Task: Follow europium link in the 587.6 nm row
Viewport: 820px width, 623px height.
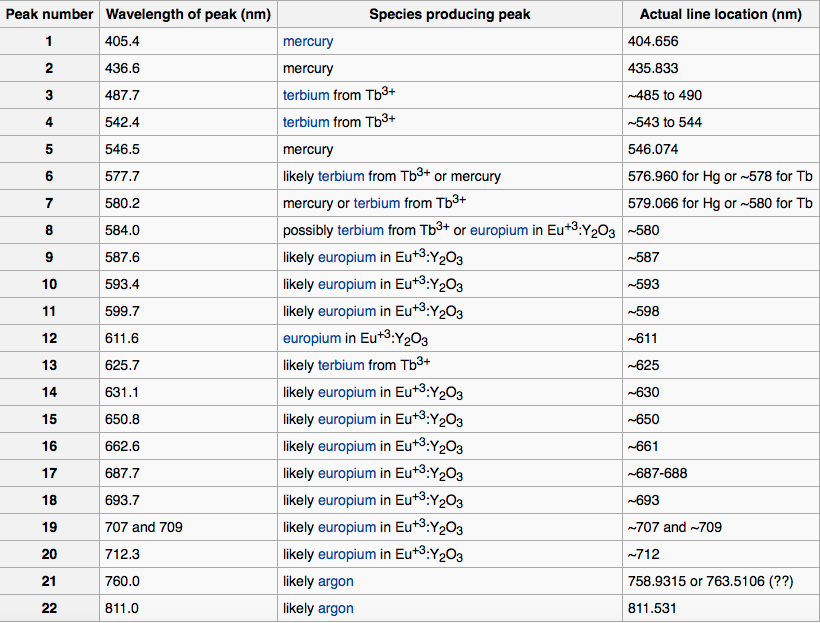Action: [346, 257]
